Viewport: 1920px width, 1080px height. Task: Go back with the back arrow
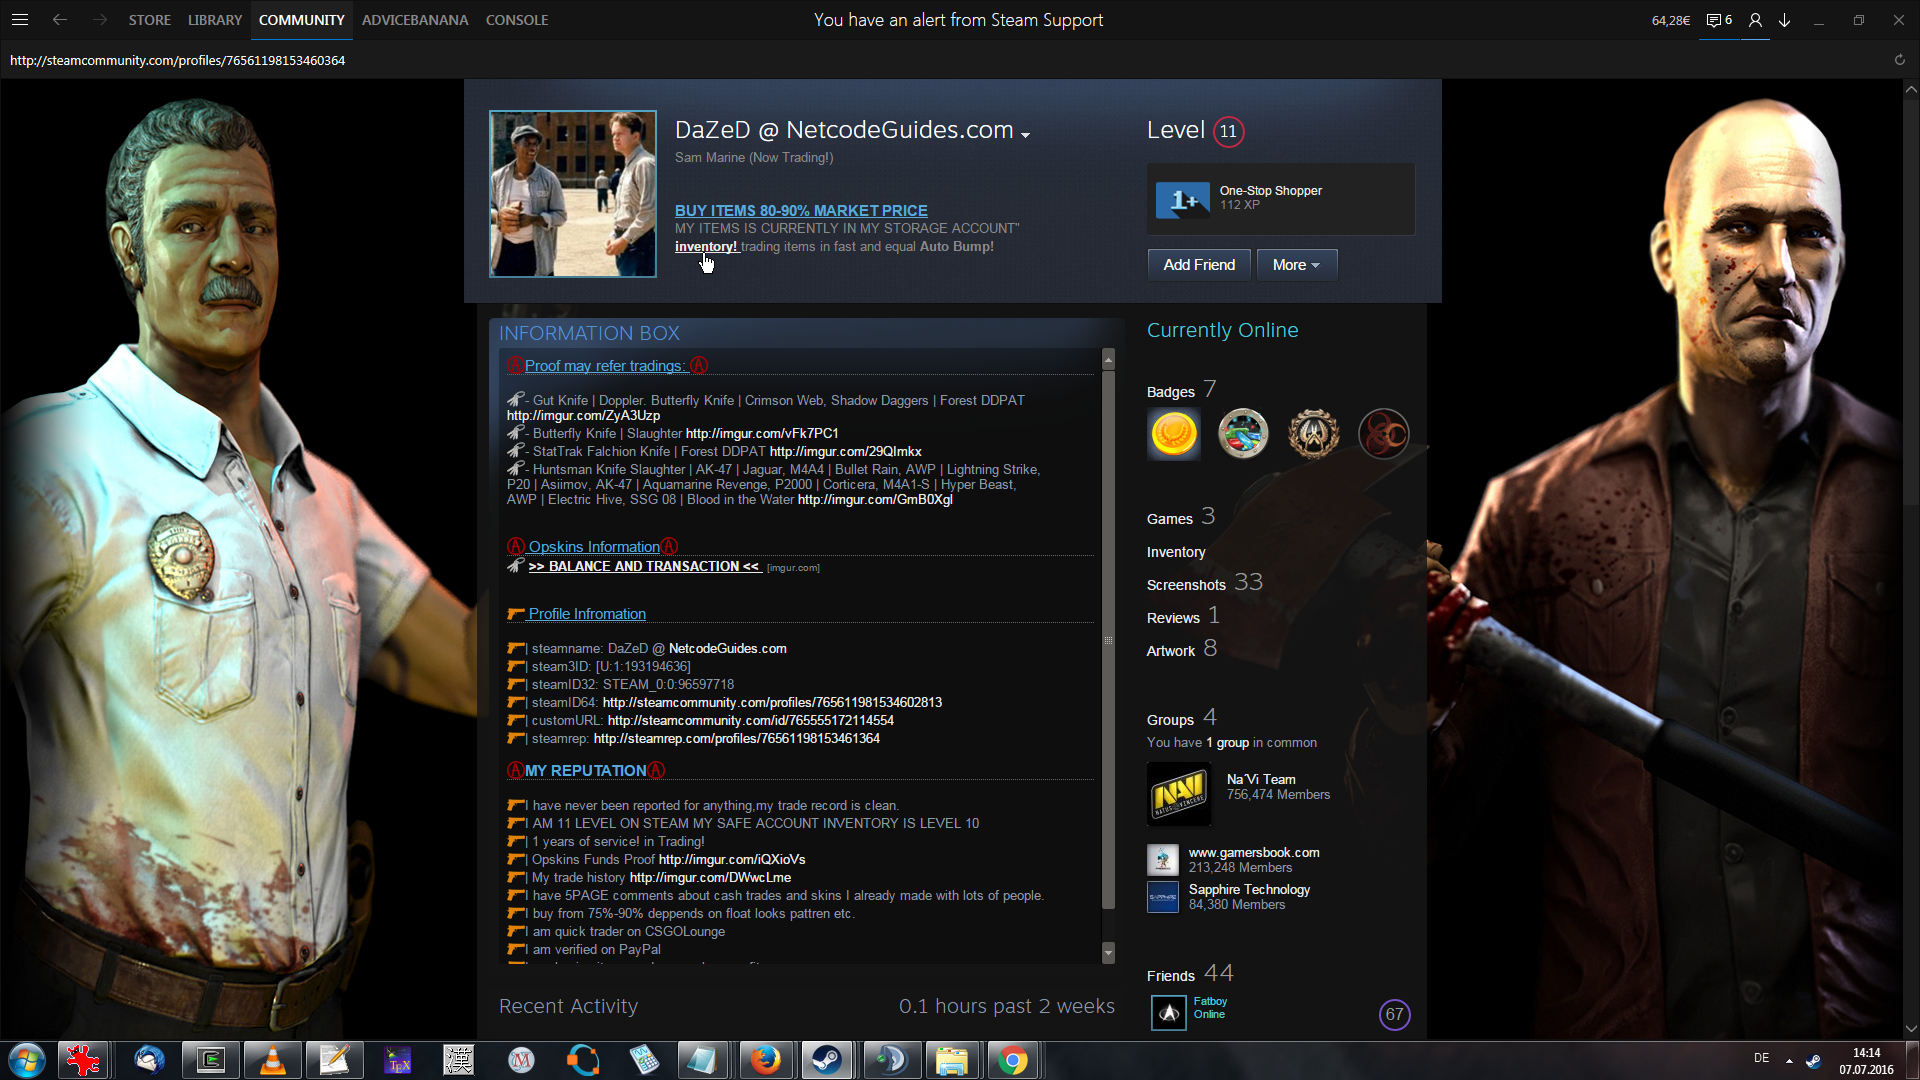click(x=60, y=20)
